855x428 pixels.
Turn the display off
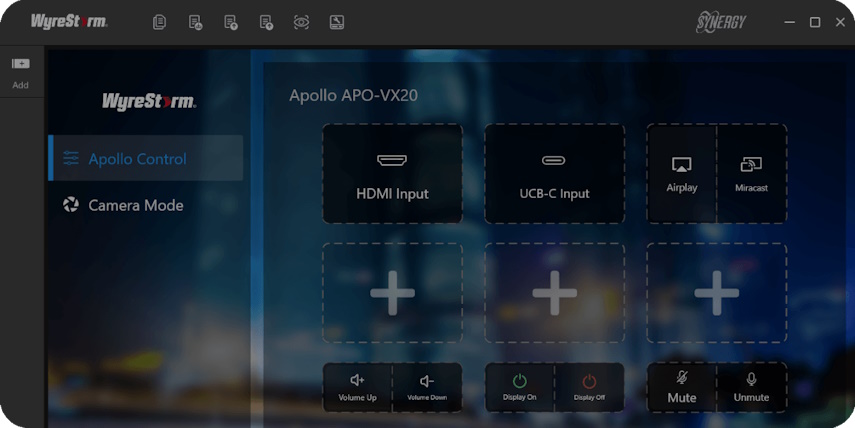point(589,387)
